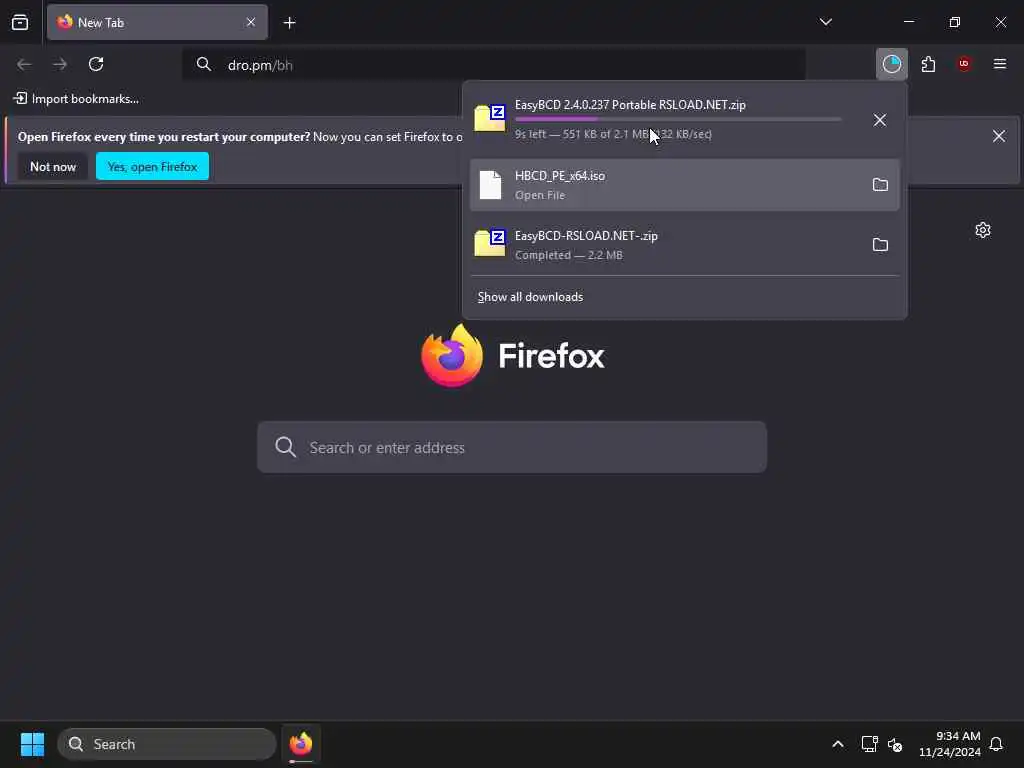Click the HBCD_PE_x64.iso file icon

(490, 185)
